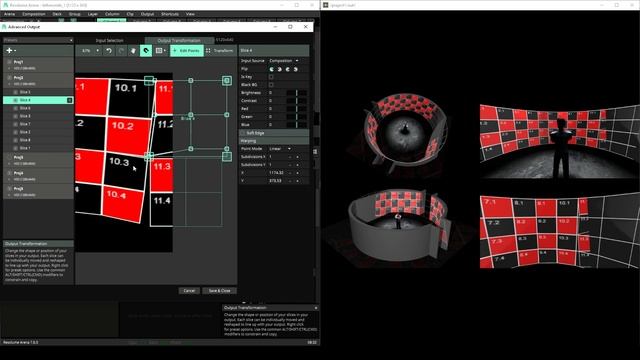The height and width of the screenshot is (360, 640).
Task: Increase Subdivisions Y with plus
Action: click(x=297, y=165)
